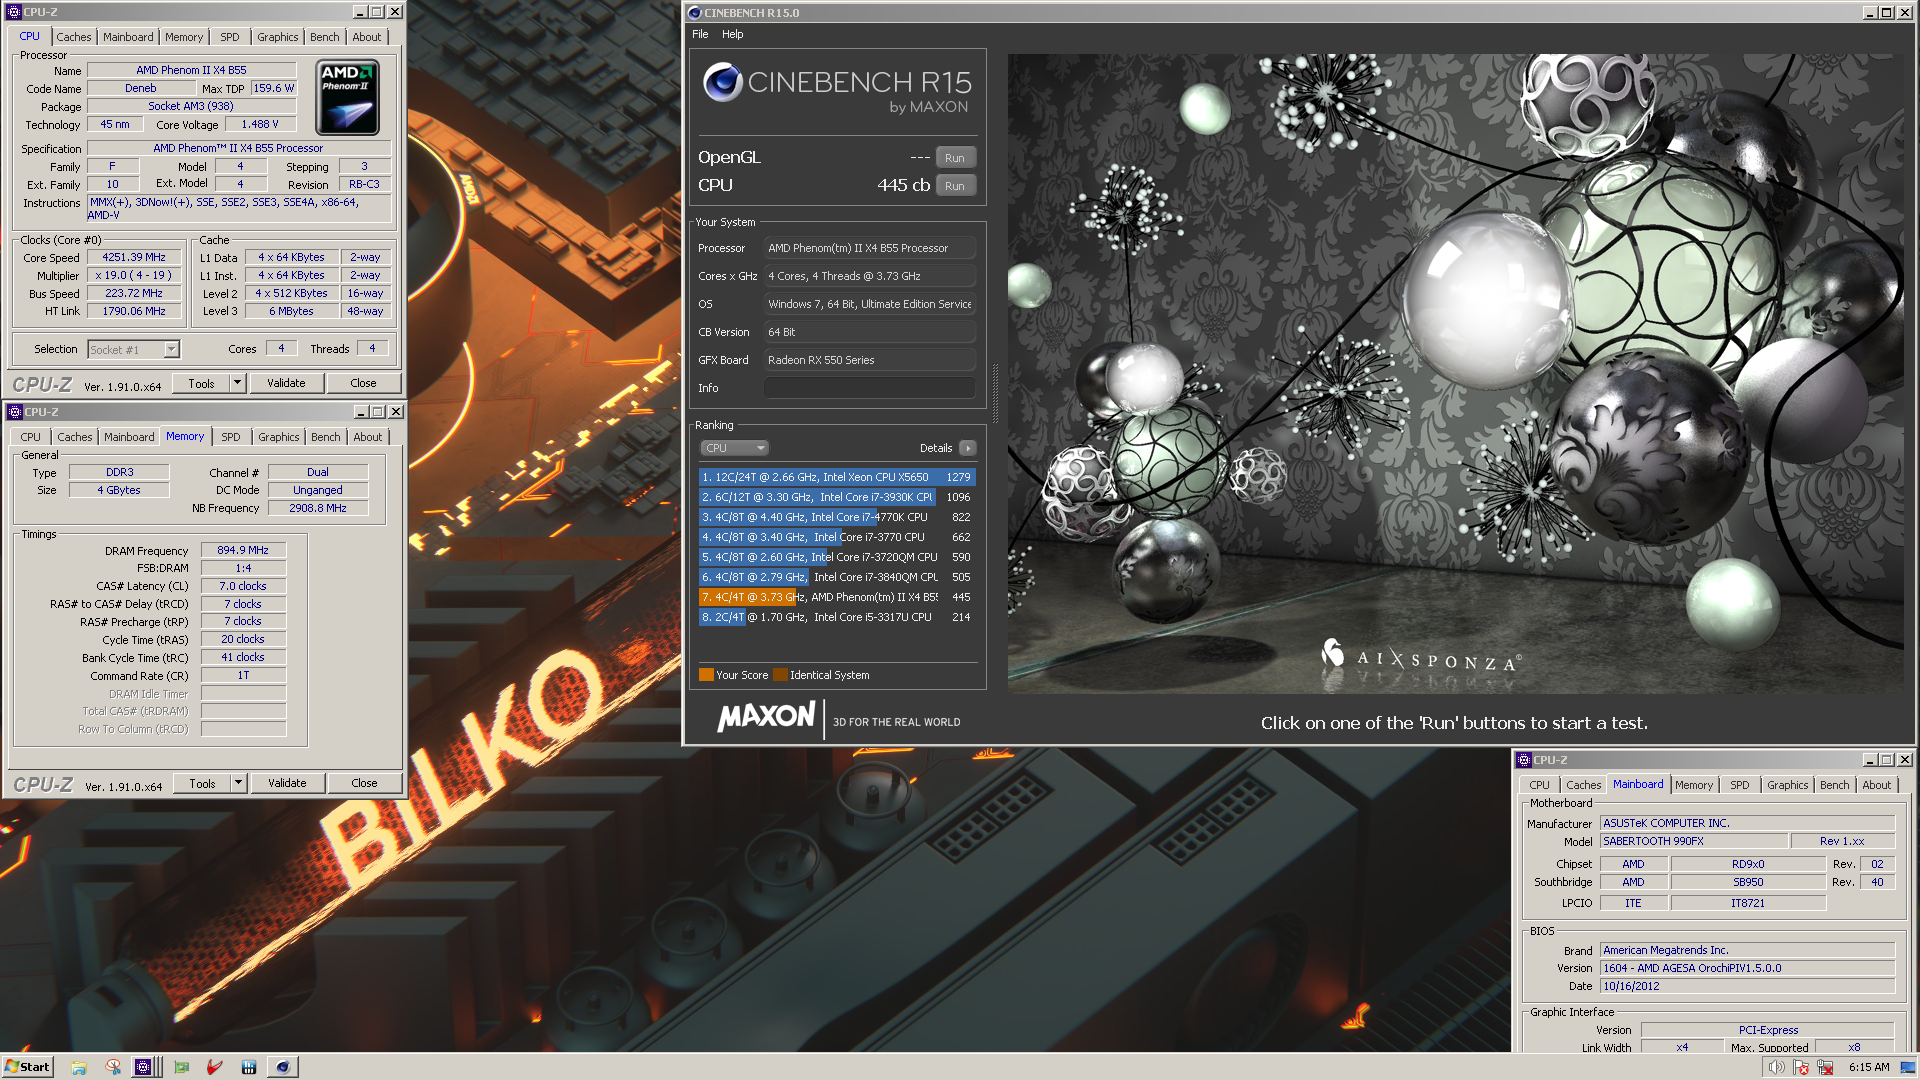Click the disconnected network tray icon
This screenshot has height=1080, width=1920.
1825,1067
